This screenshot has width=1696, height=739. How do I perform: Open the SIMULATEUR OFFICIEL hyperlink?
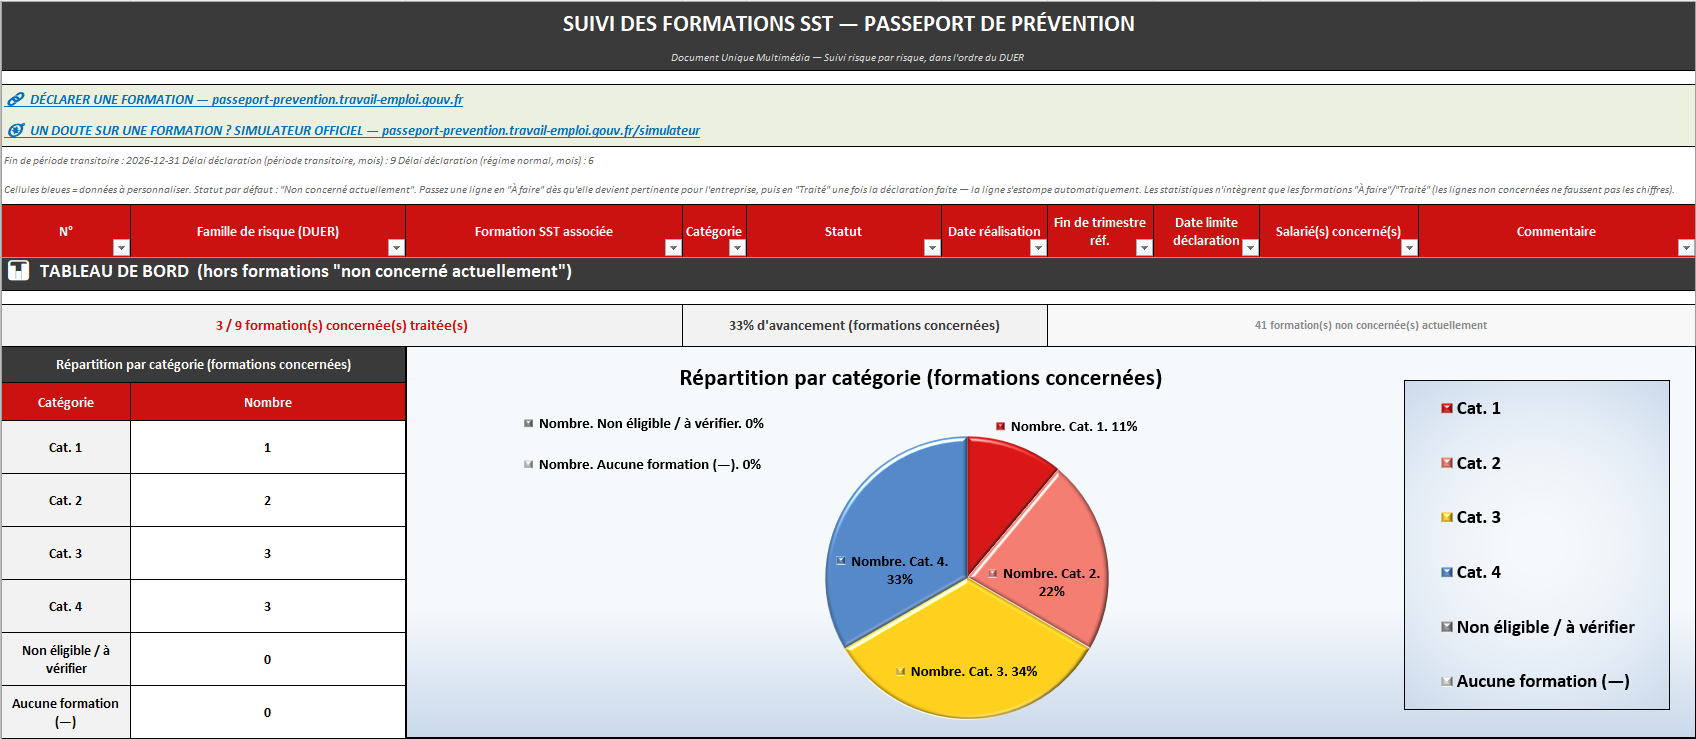(365, 131)
